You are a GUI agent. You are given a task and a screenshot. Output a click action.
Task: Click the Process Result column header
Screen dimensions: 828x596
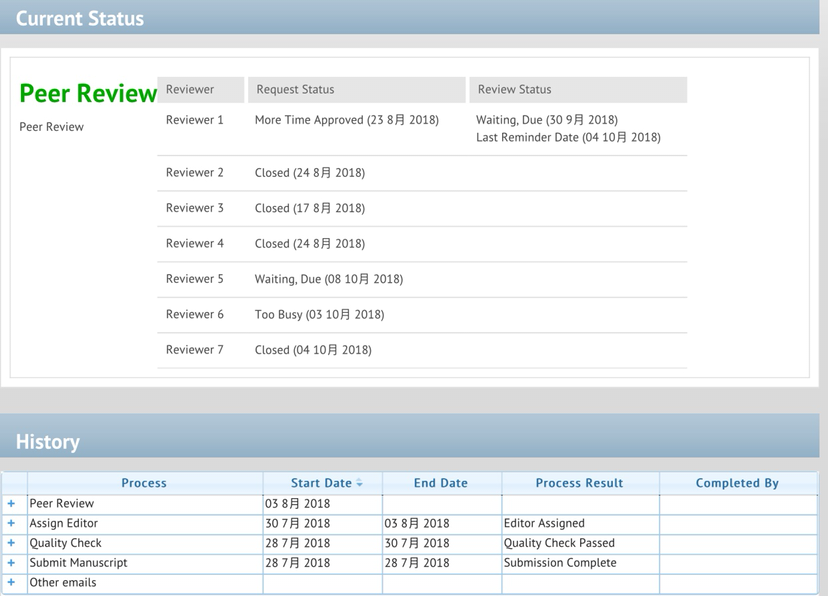point(579,483)
